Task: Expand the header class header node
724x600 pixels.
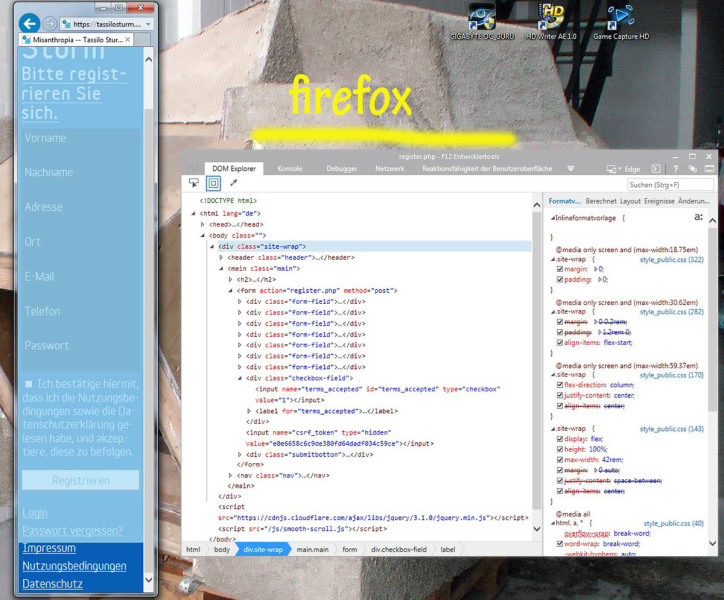Action: pos(221,258)
